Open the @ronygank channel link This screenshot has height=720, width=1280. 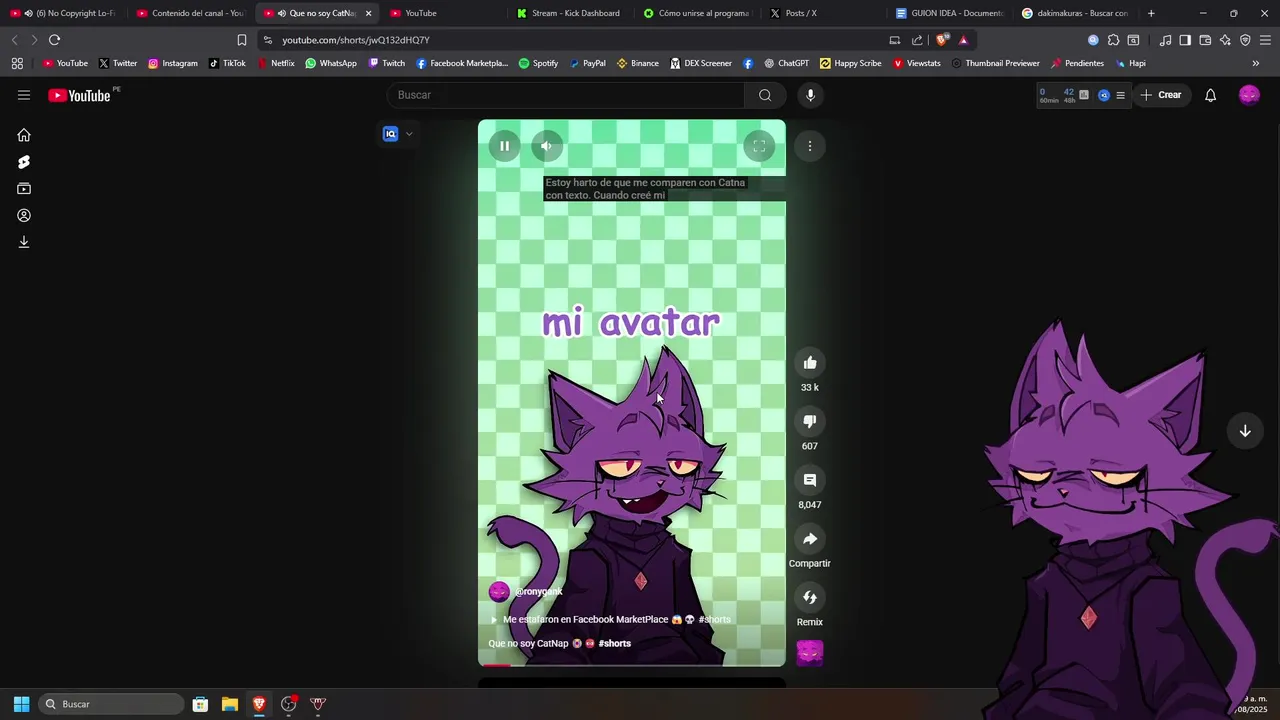coord(538,592)
